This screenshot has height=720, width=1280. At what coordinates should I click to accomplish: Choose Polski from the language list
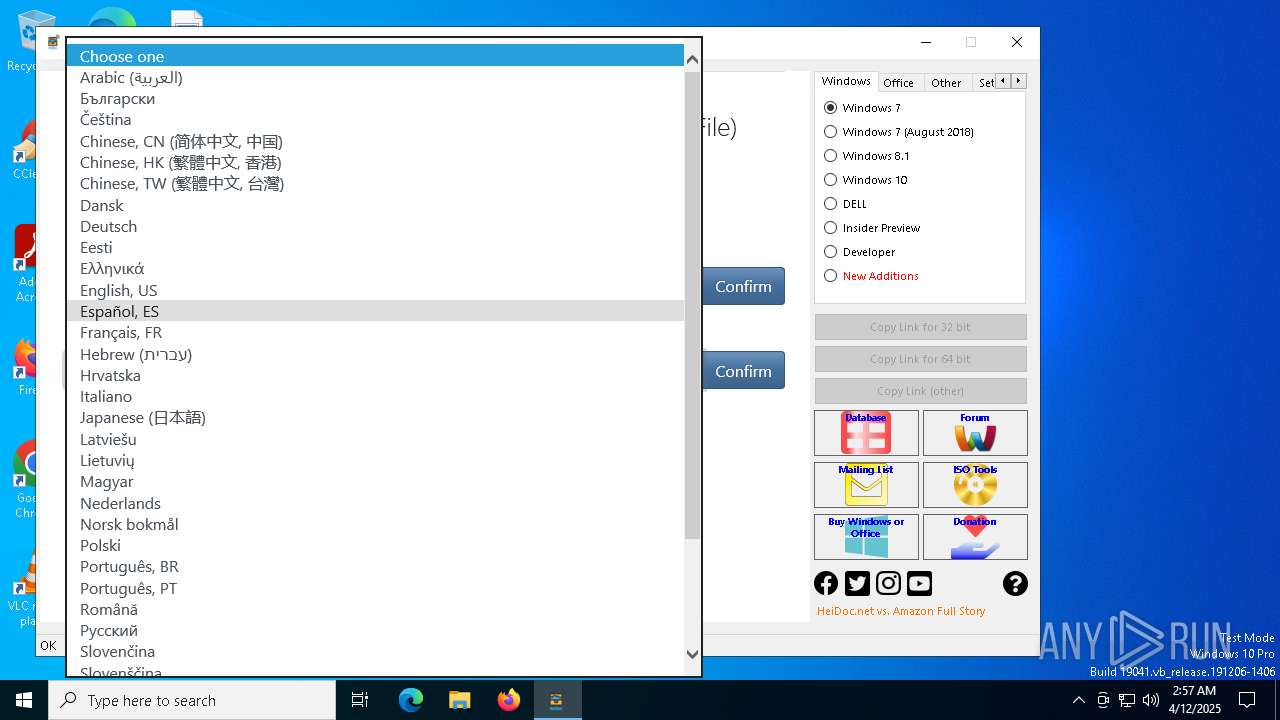[x=375, y=545]
